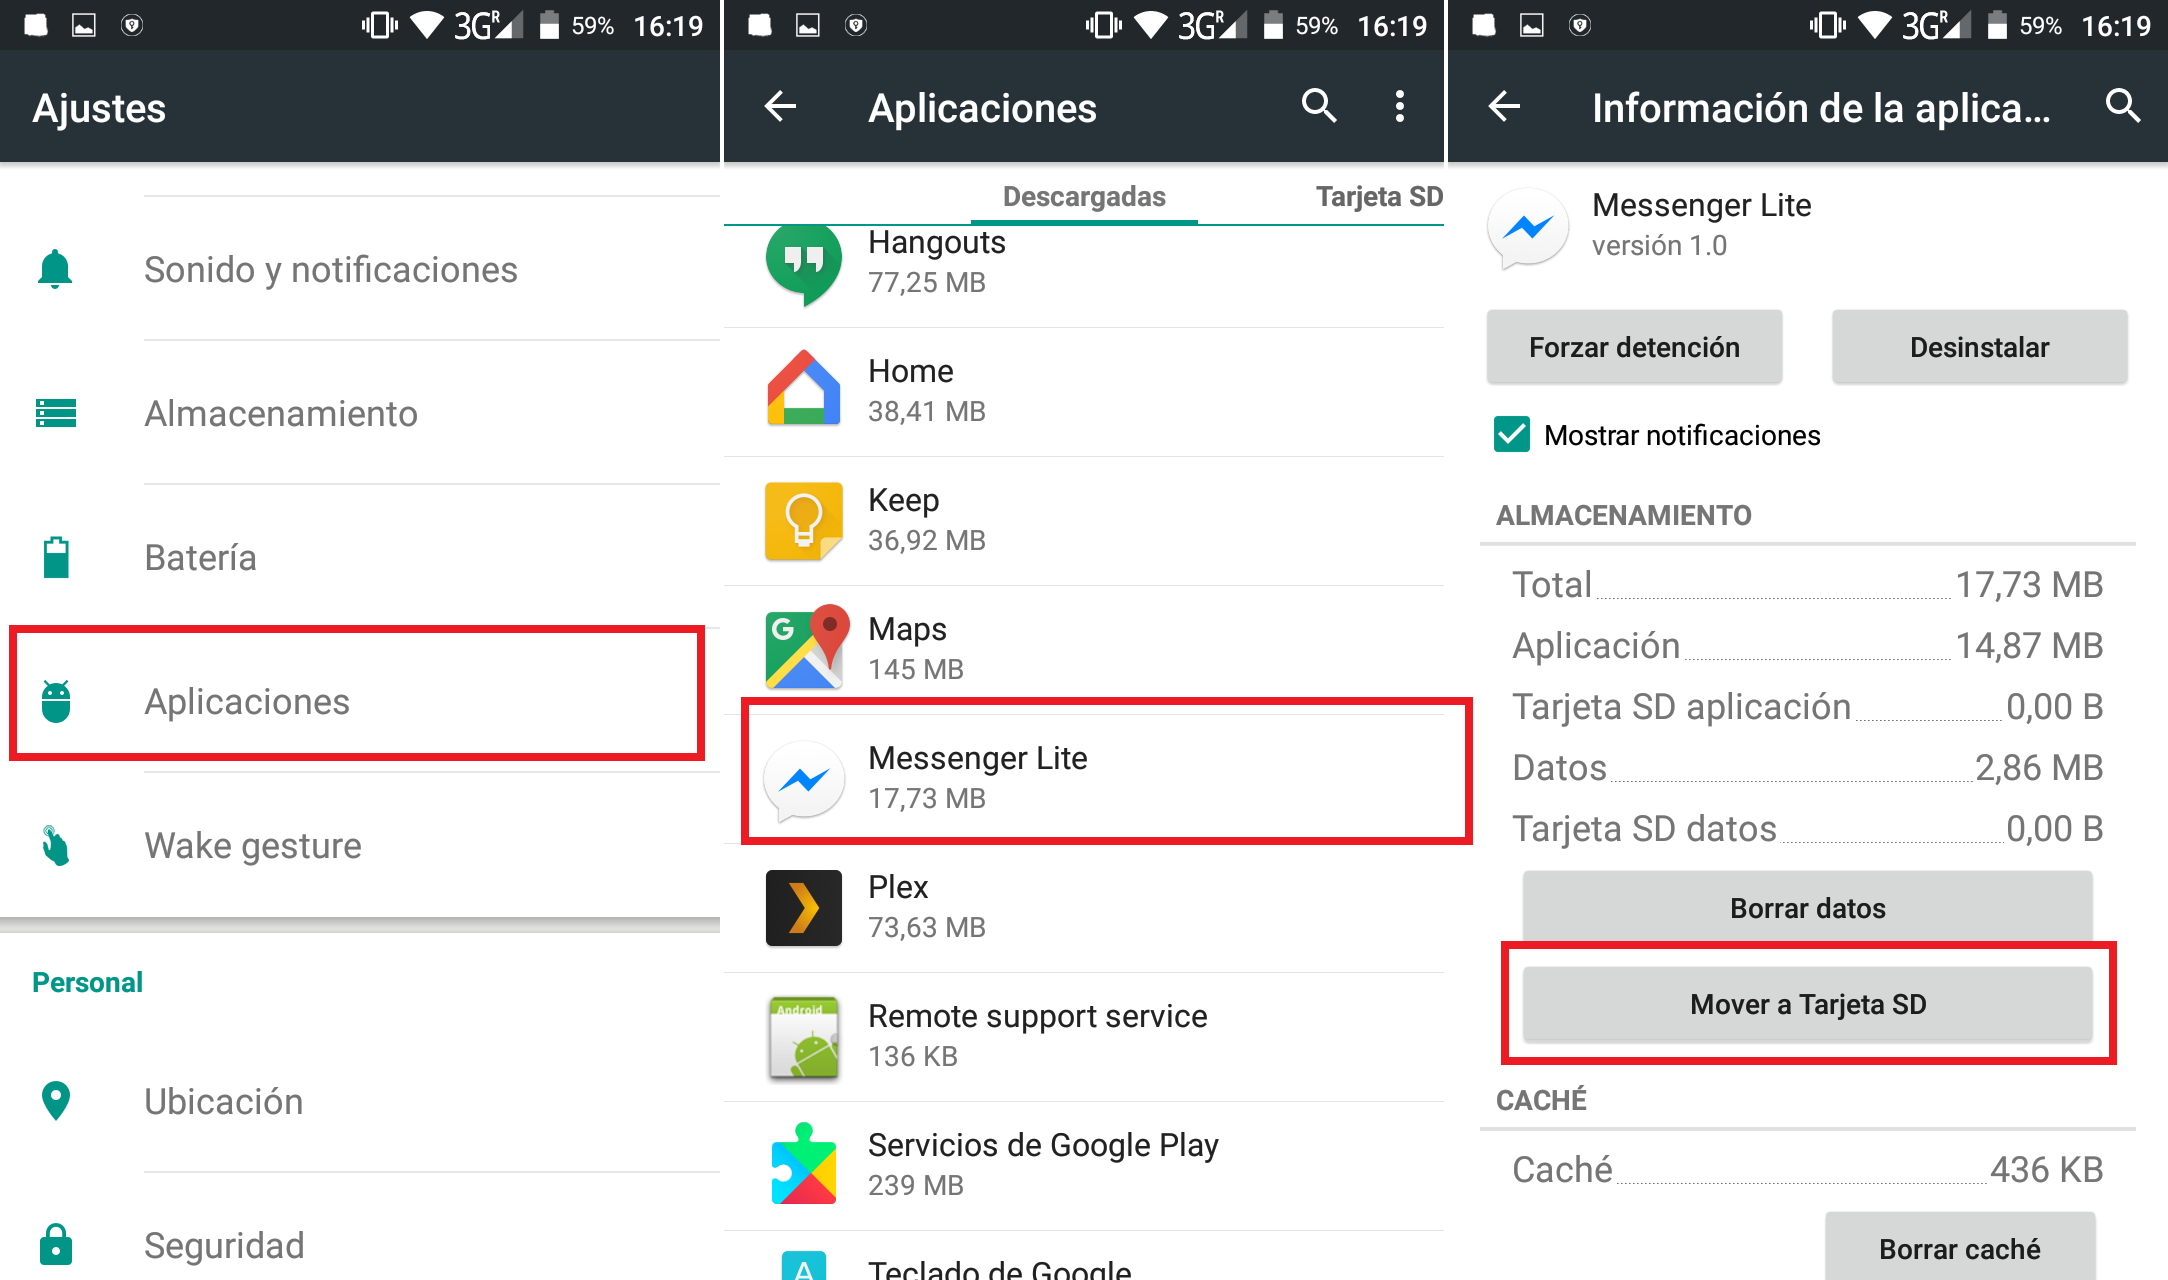The width and height of the screenshot is (2168, 1280).
Task: Tap the Datos 2,86 MB value
Action: coord(2039,768)
